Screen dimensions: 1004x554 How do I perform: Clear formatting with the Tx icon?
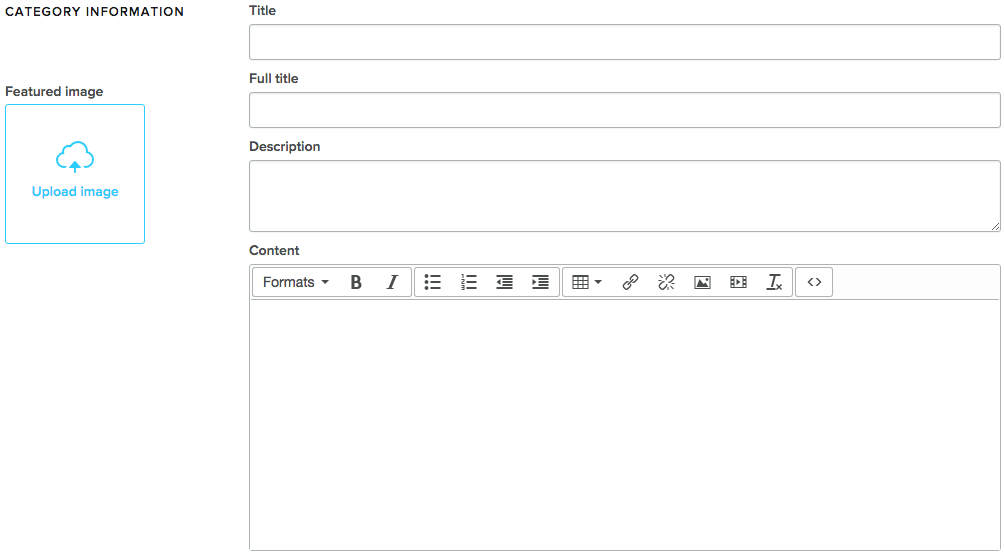point(774,282)
